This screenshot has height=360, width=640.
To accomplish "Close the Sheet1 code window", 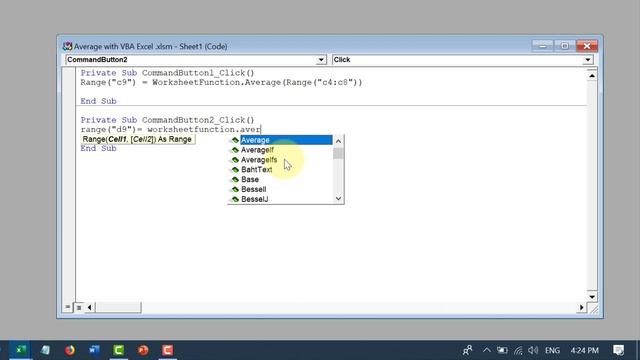I will pyautogui.click(x=587, y=46).
